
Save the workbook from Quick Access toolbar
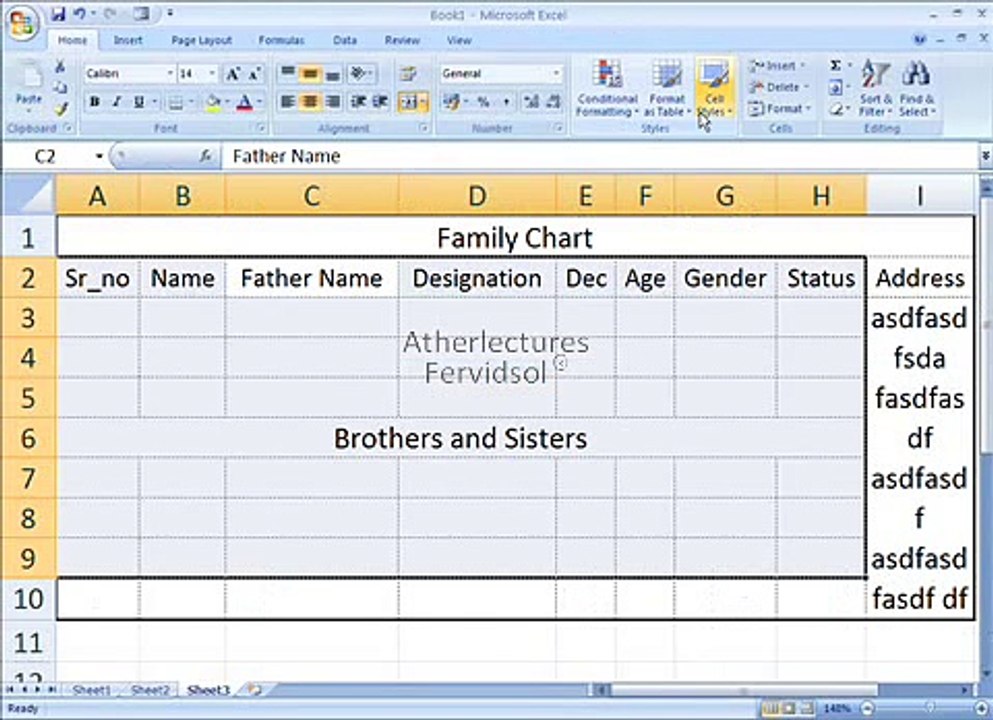58,14
